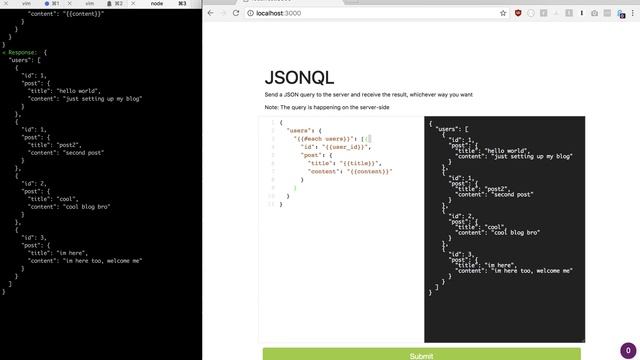Open the Chrome three-dot menu
The image size is (640, 360).
(633, 13)
